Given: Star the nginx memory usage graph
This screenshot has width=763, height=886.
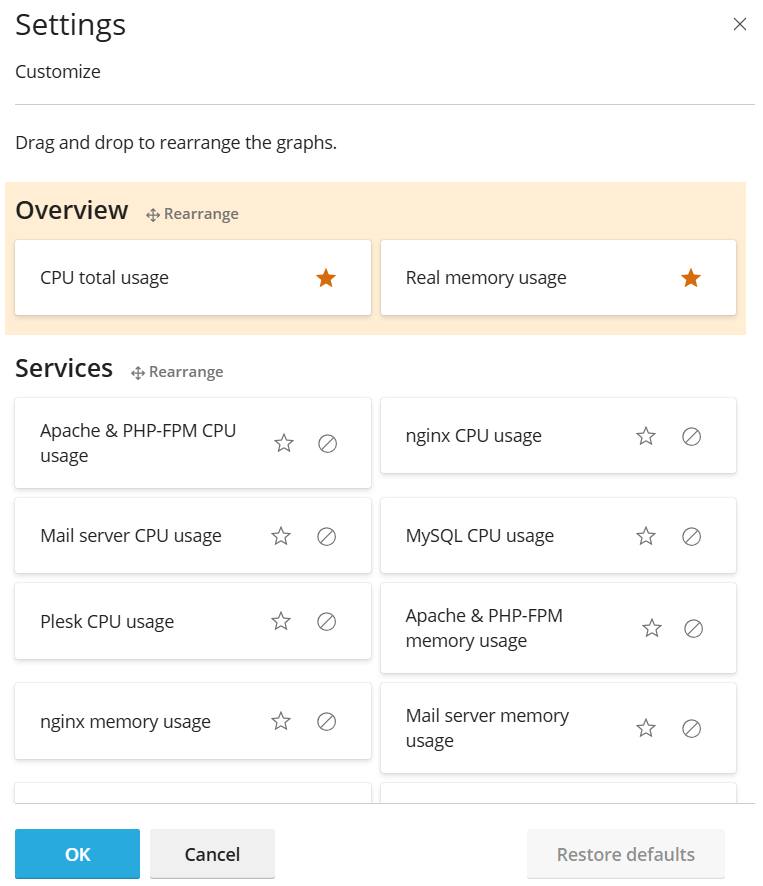Looking at the screenshot, I should (x=281, y=722).
